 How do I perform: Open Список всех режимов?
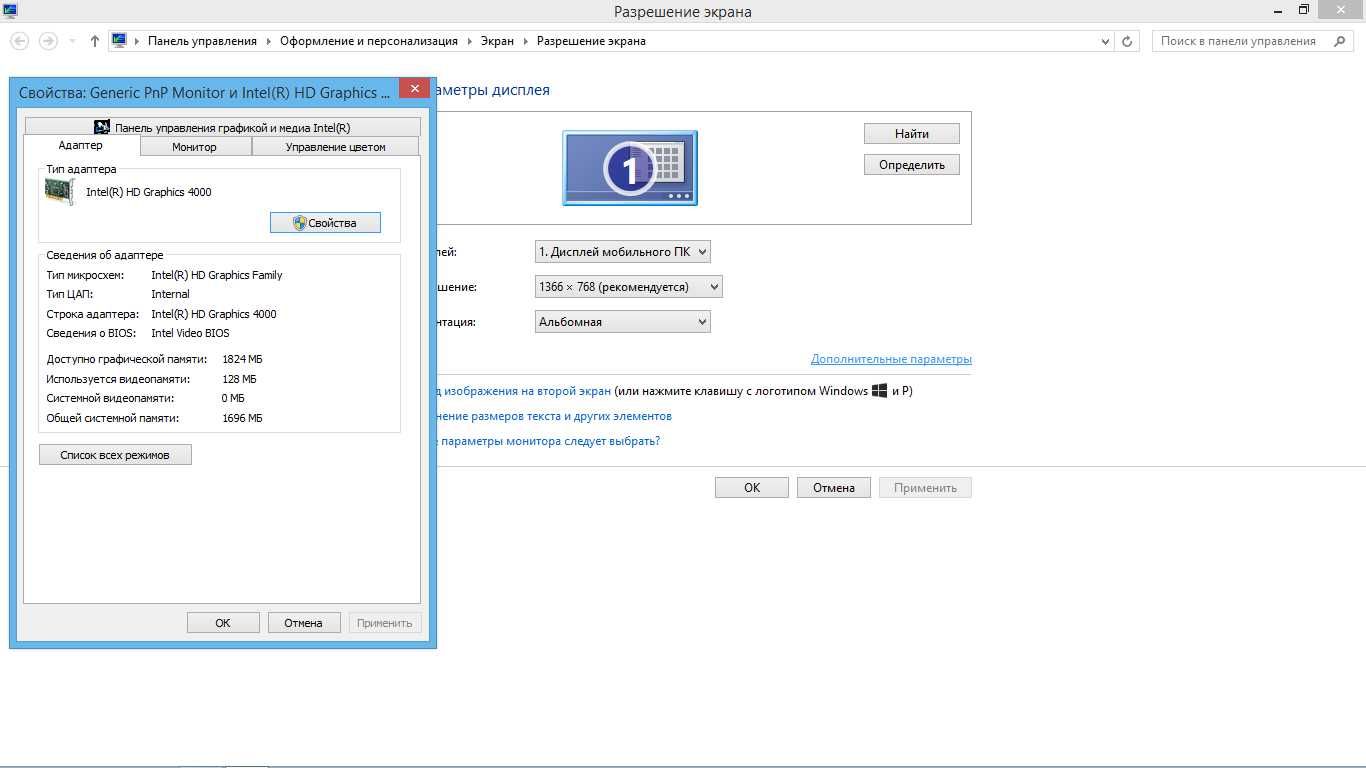(115, 455)
